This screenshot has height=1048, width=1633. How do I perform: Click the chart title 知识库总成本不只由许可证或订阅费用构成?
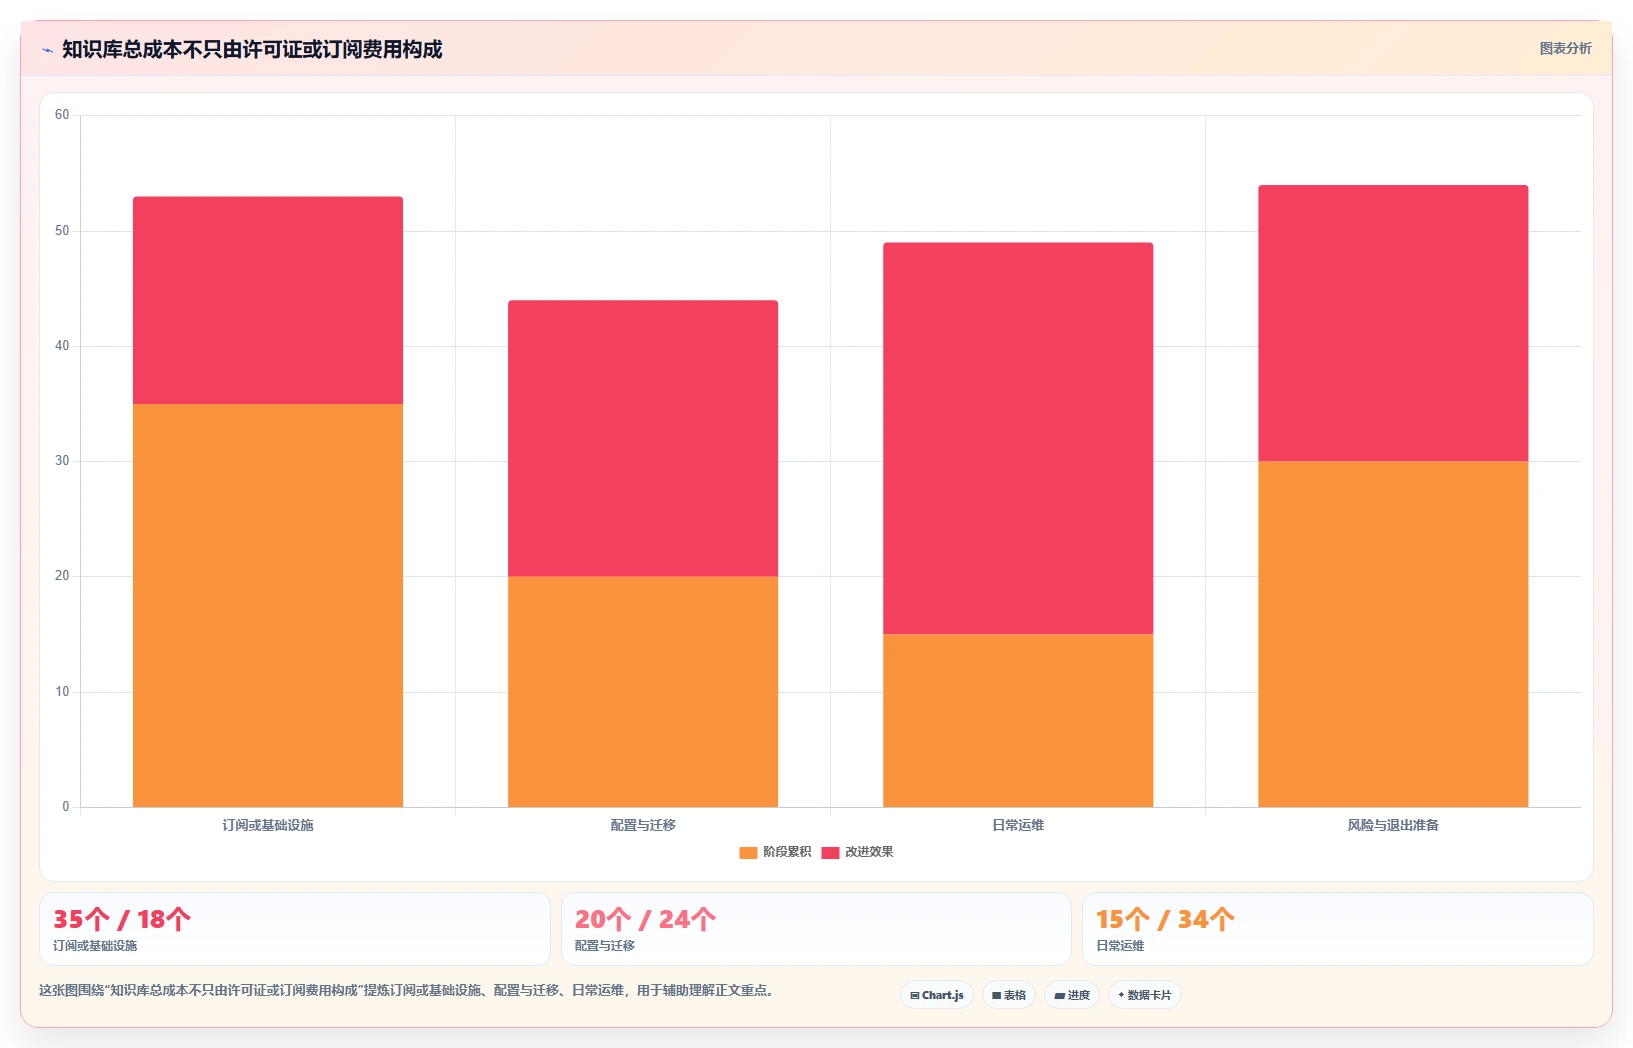point(252,49)
